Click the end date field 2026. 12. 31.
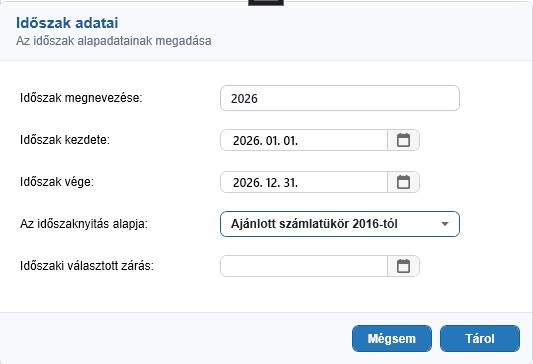533x364 pixels. coord(304,182)
